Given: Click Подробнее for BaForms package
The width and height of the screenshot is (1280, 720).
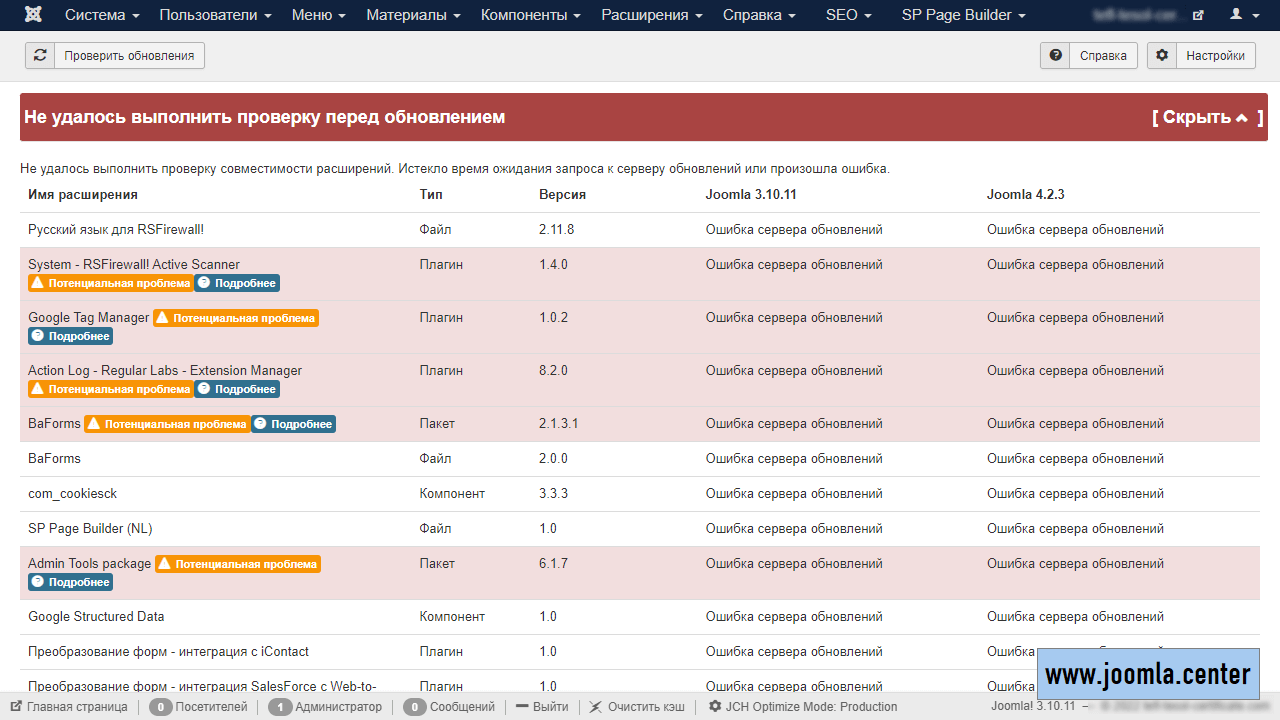Looking at the screenshot, I should [x=294, y=424].
